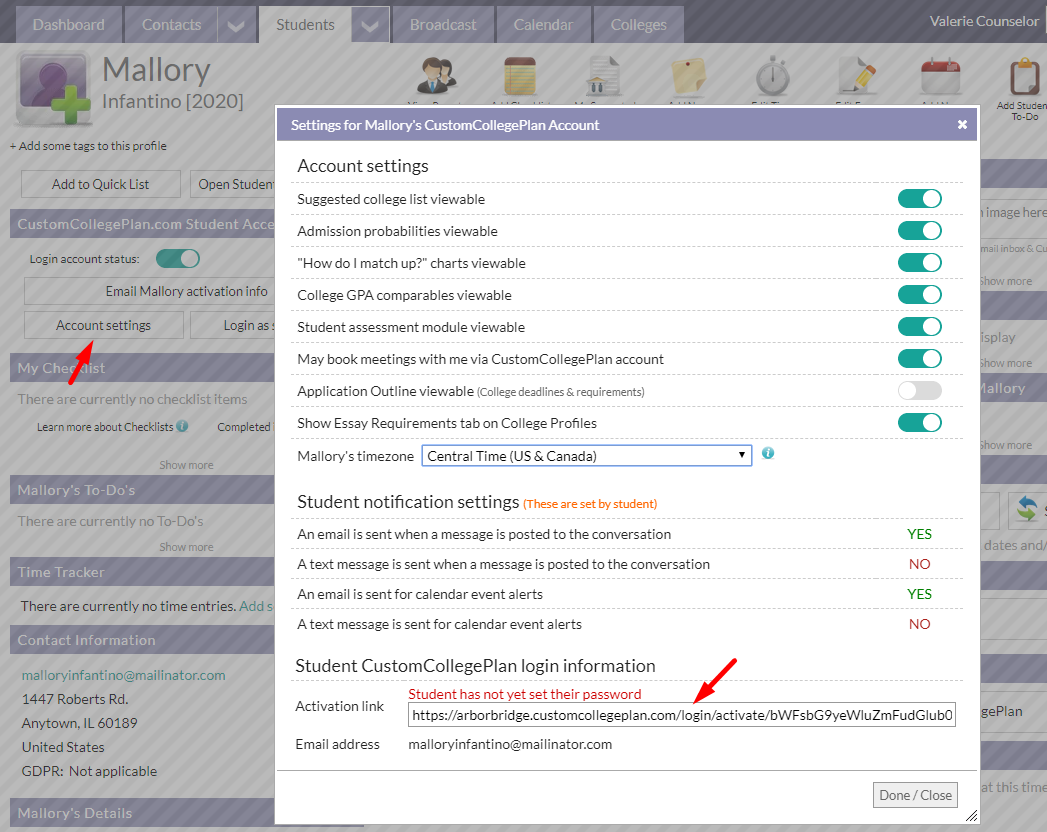Click the pencil-on-paper edit icon
This screenshot has width=1047, height=832.
[857, 75]
